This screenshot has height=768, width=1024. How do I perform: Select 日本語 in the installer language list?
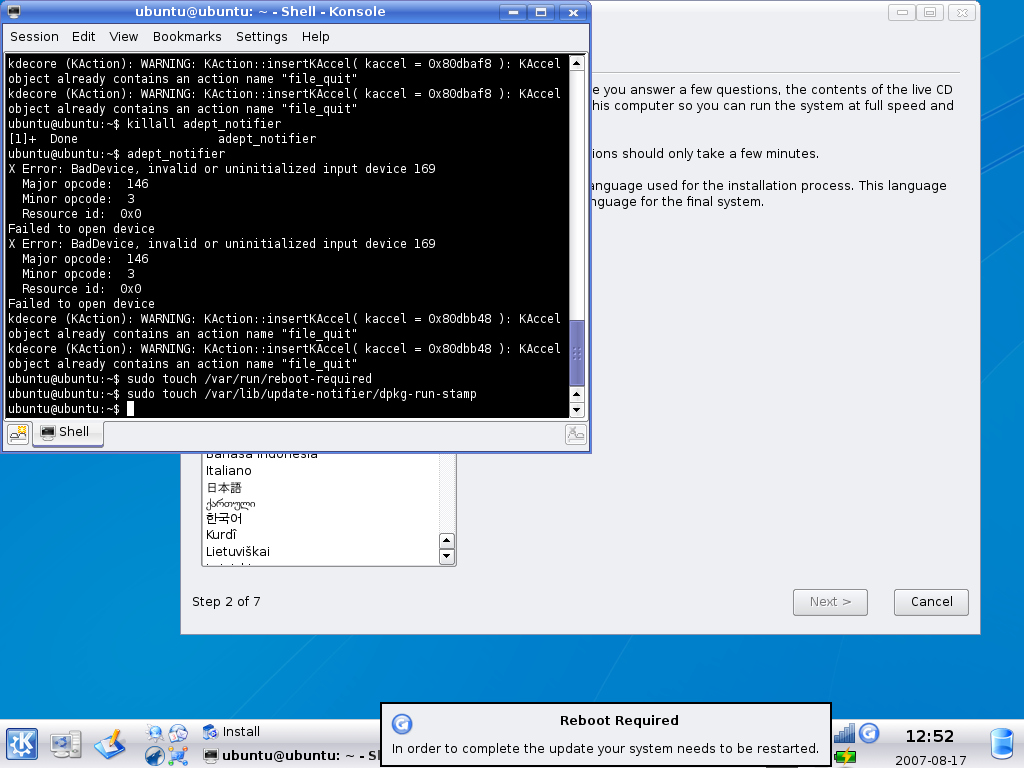pyautogui.click(x=224, y=488)
